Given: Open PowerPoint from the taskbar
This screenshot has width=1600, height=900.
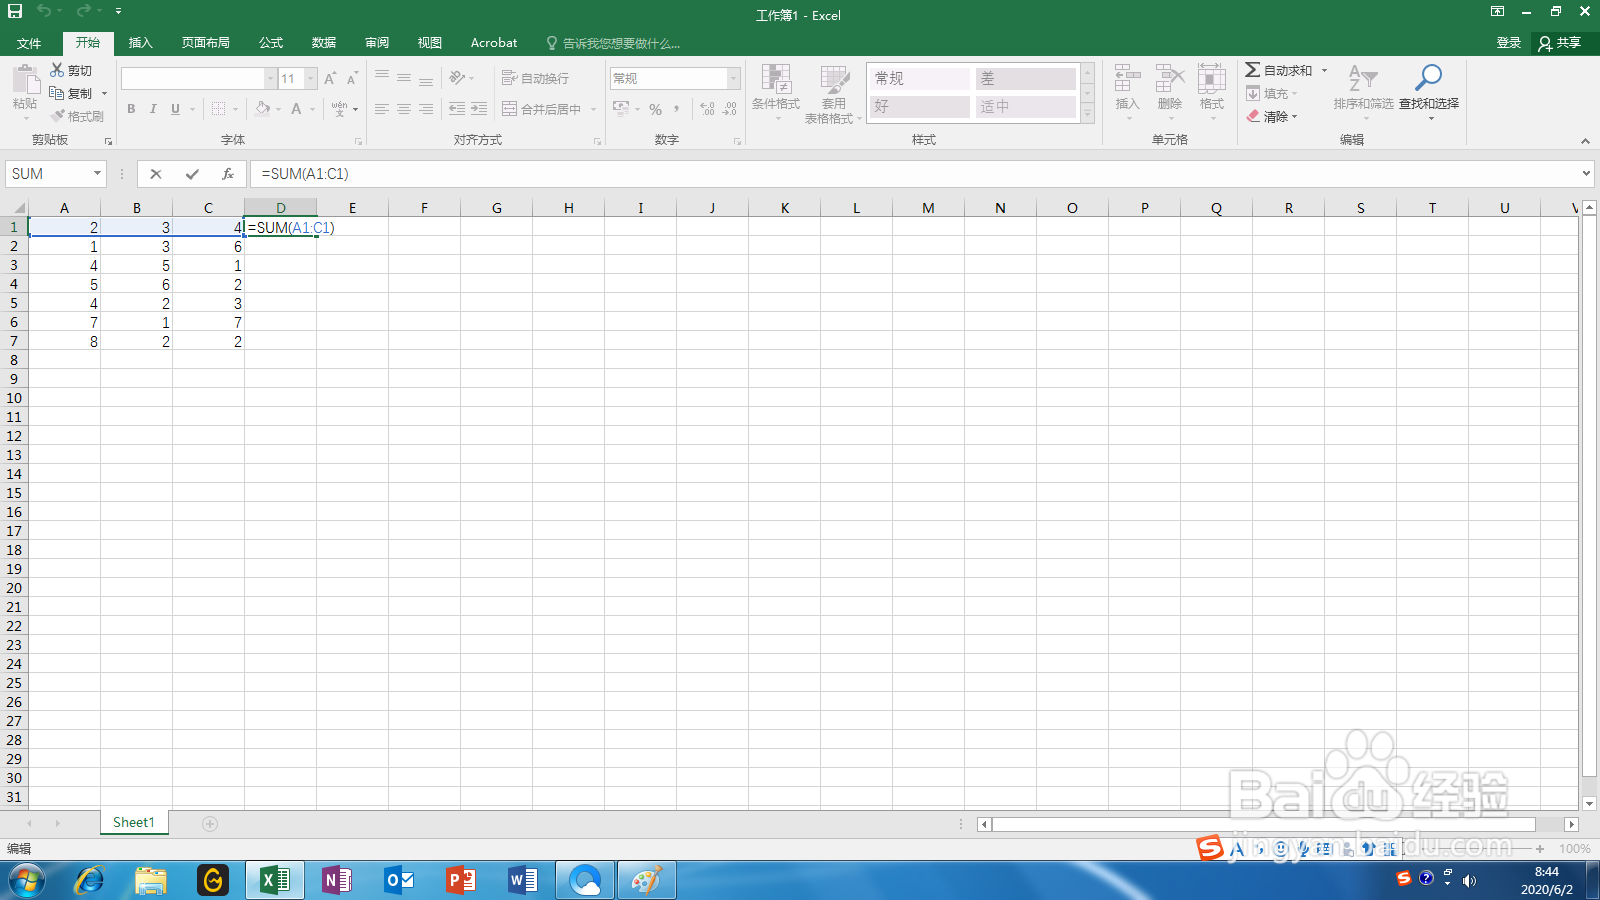Looking at the screenshot, I should click(461, 881).
